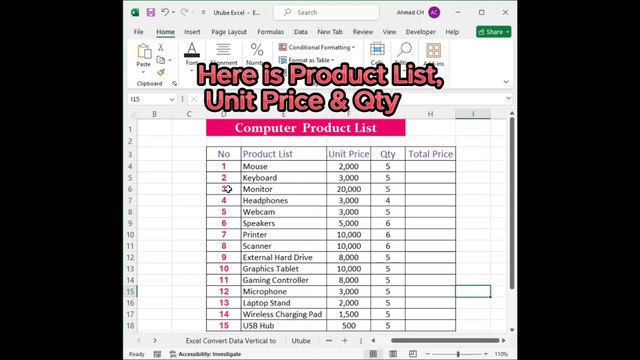640x360 pixels.
Task: Click the zoom in plus icon
Action: point(486,354)
